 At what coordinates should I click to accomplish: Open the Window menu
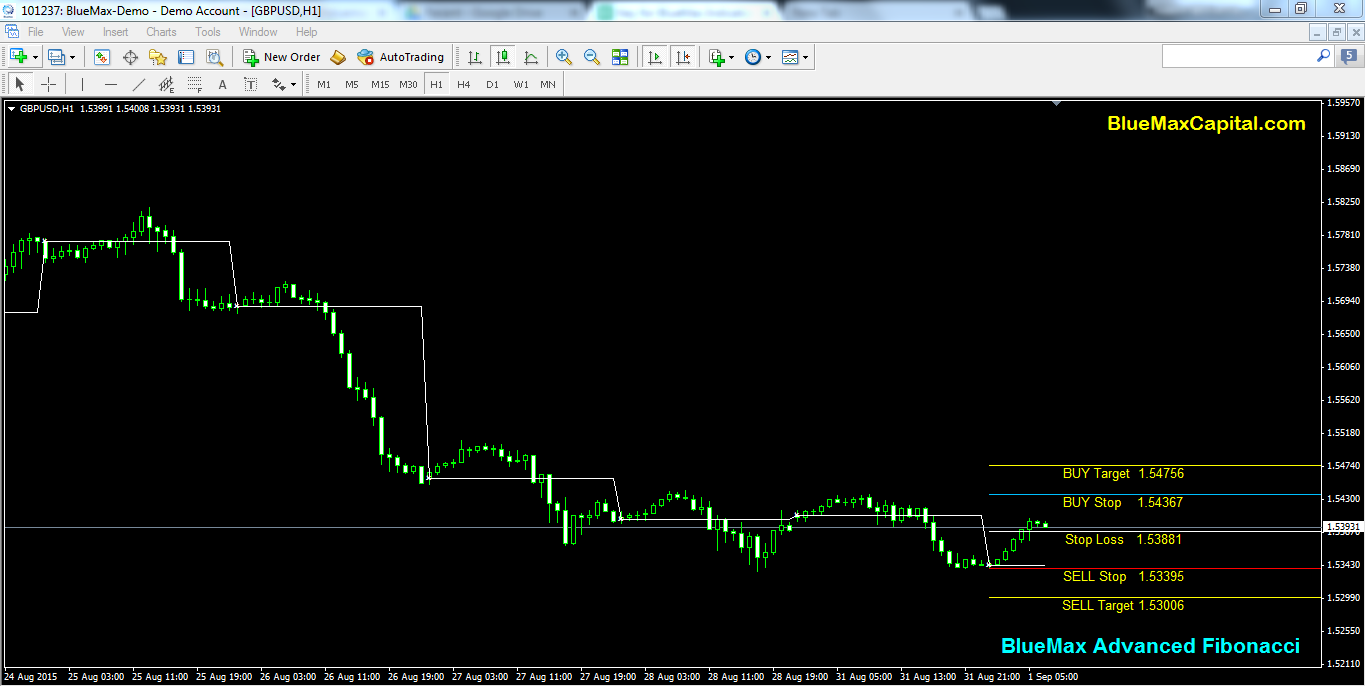coord(258,32)
